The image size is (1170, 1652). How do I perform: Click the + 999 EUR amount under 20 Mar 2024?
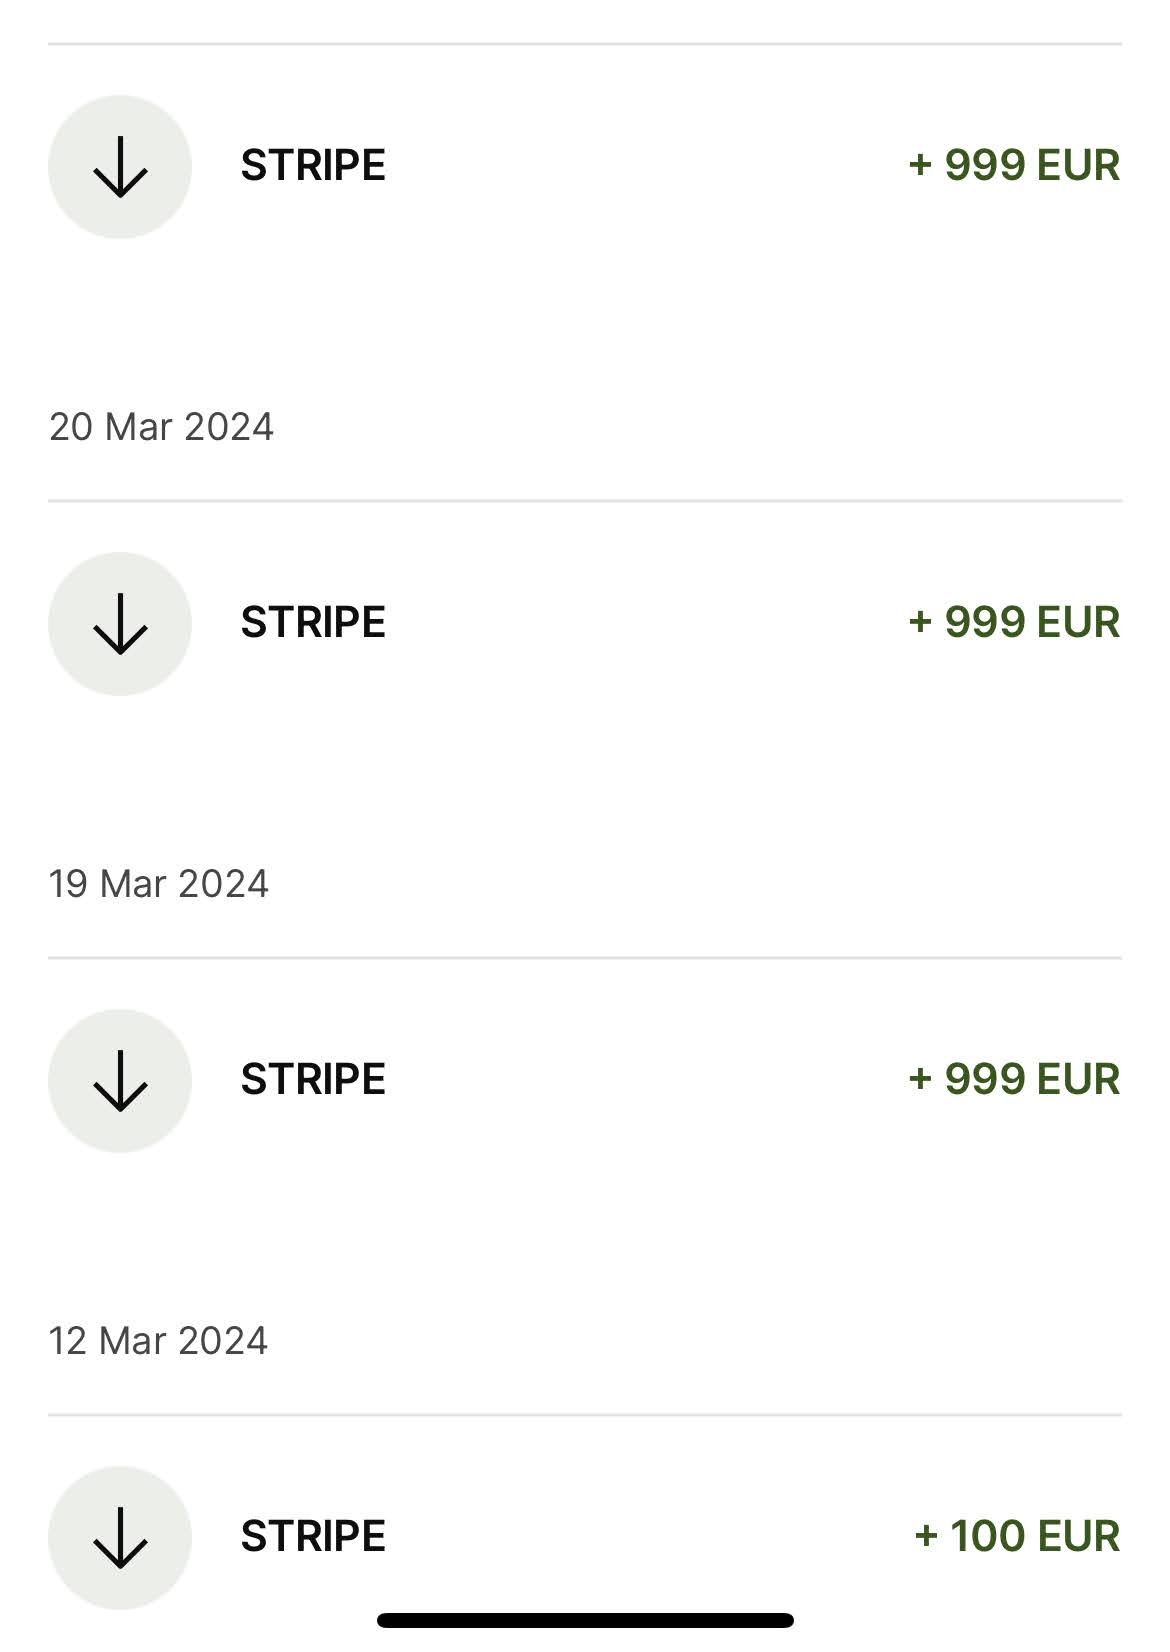point(1014,623)
